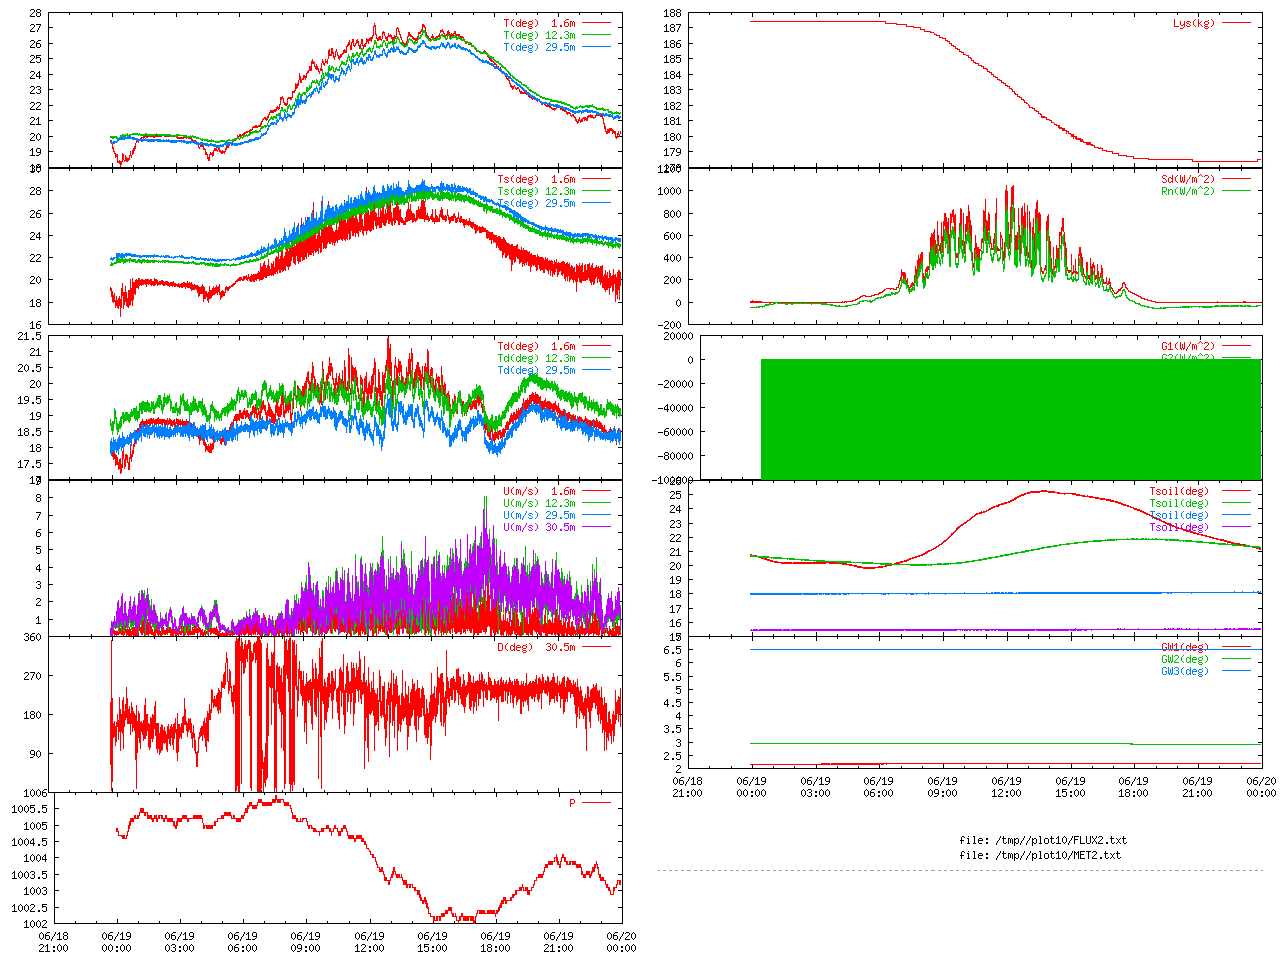Select the 'U(m/s) 12.3m' legend label
Screen dimensions: 1280x960
[x=540, y=503]
